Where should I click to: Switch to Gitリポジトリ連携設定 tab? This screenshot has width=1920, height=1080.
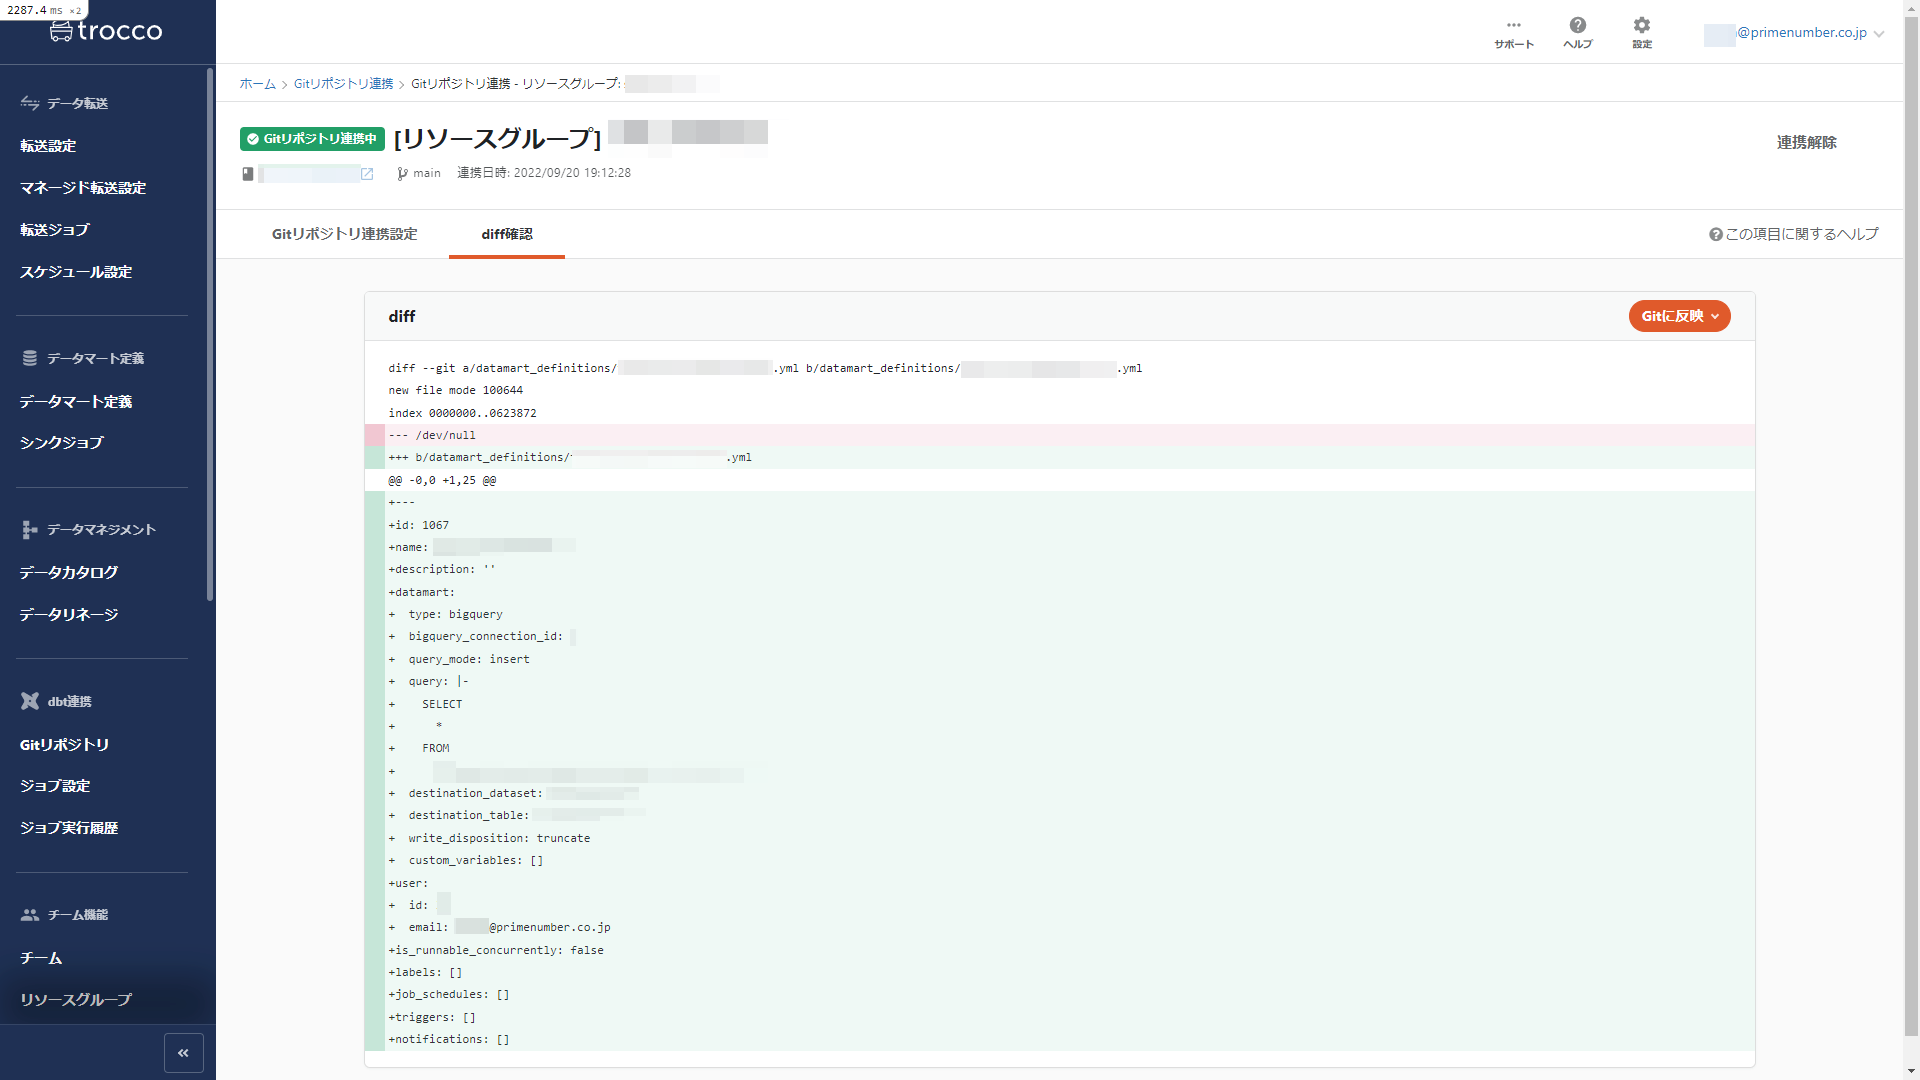point(344,234)
